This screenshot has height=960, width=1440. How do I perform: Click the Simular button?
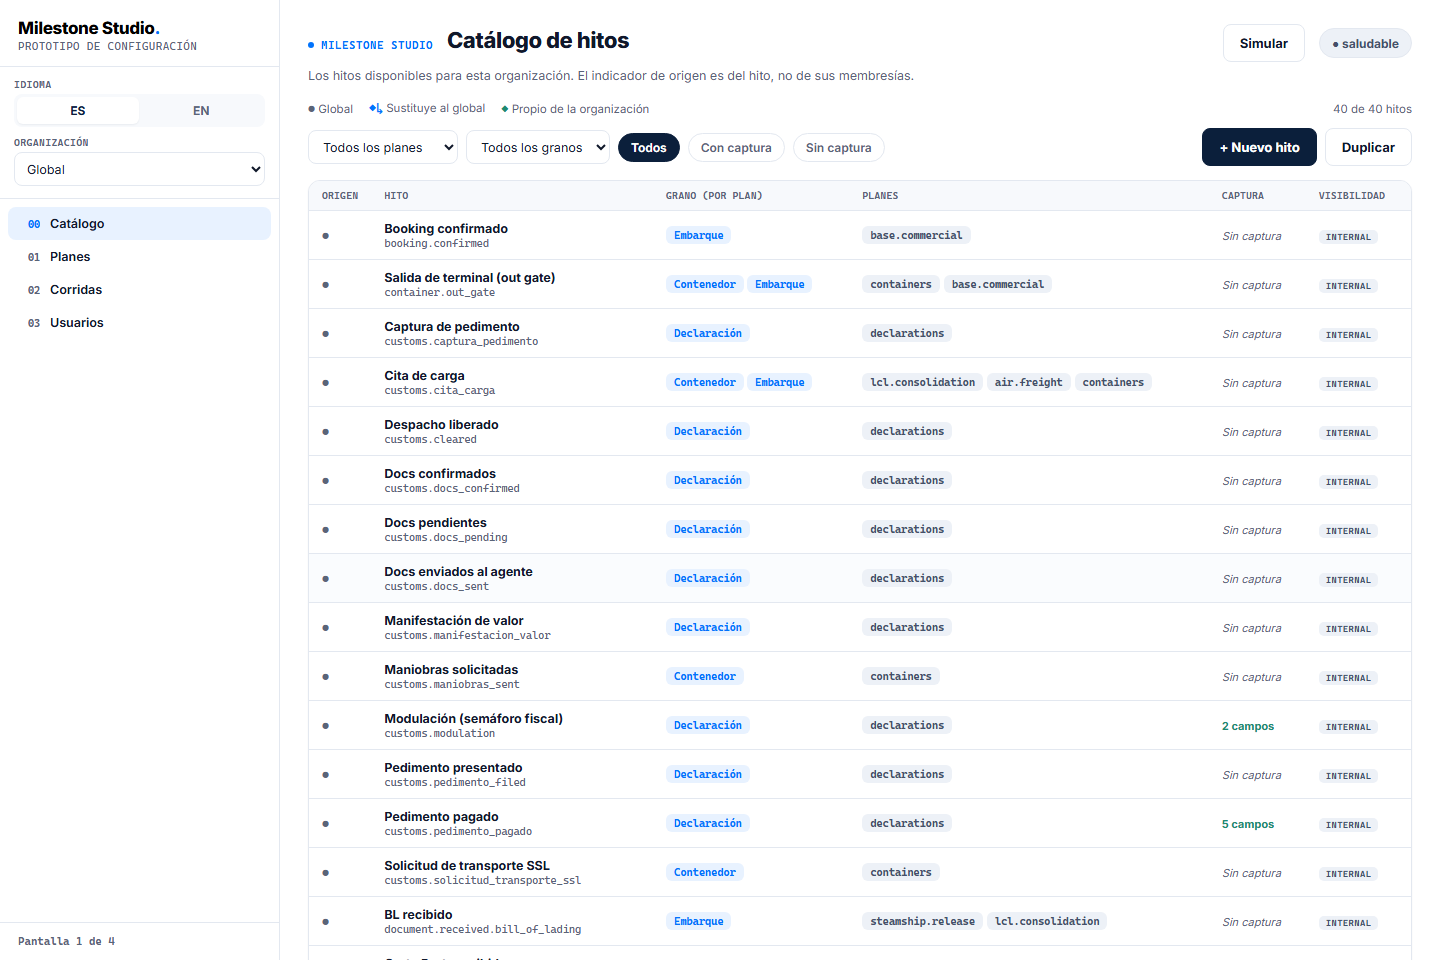(x=1263, y=43)
